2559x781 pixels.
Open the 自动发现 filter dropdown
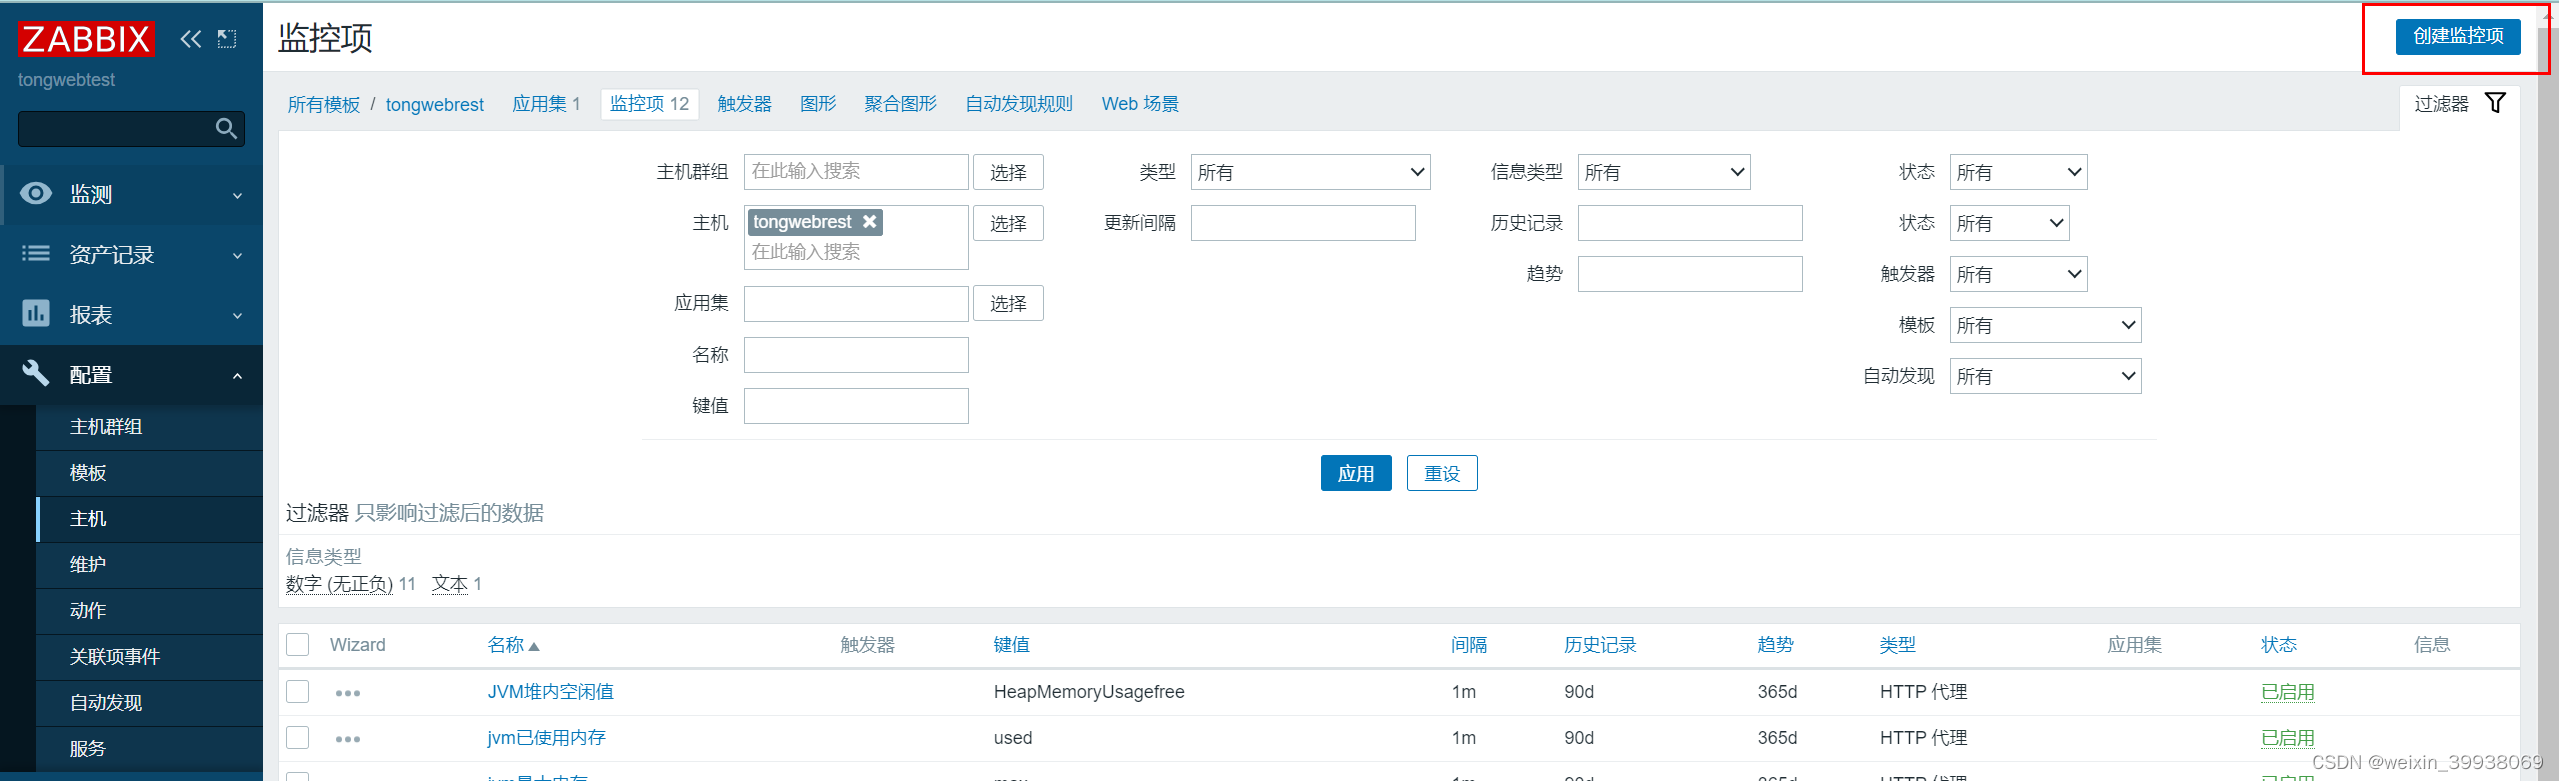[2045, 376]
